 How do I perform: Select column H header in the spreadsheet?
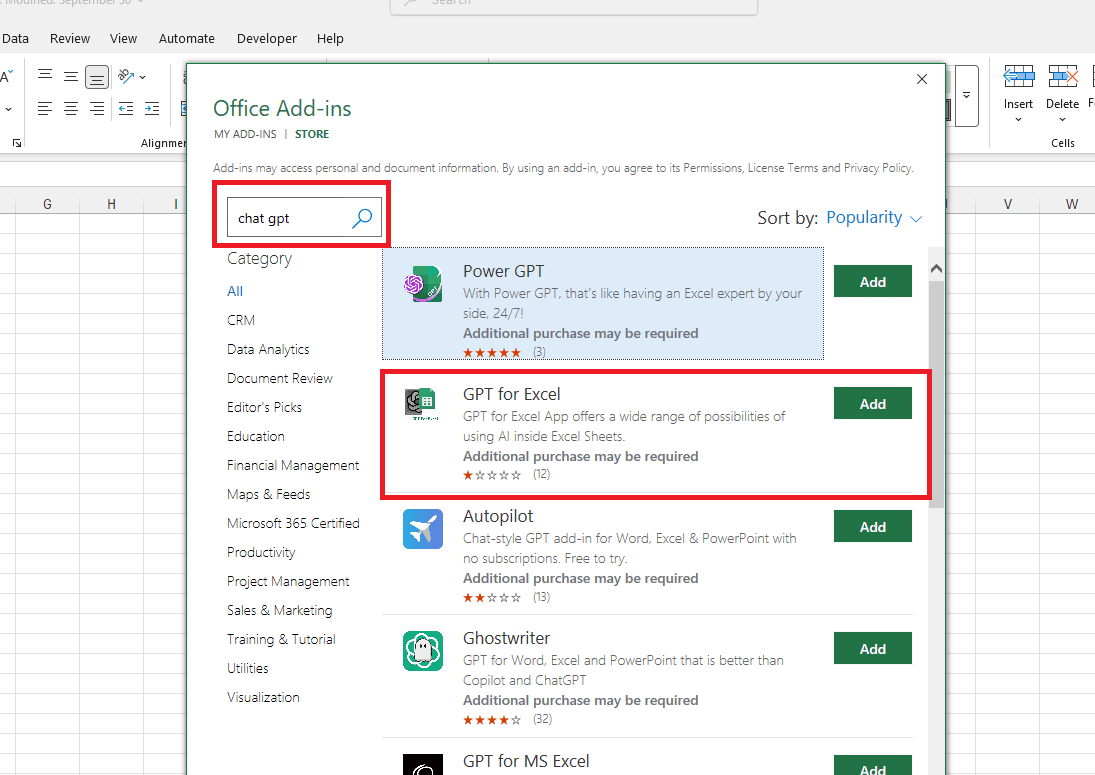click(112, 204)
